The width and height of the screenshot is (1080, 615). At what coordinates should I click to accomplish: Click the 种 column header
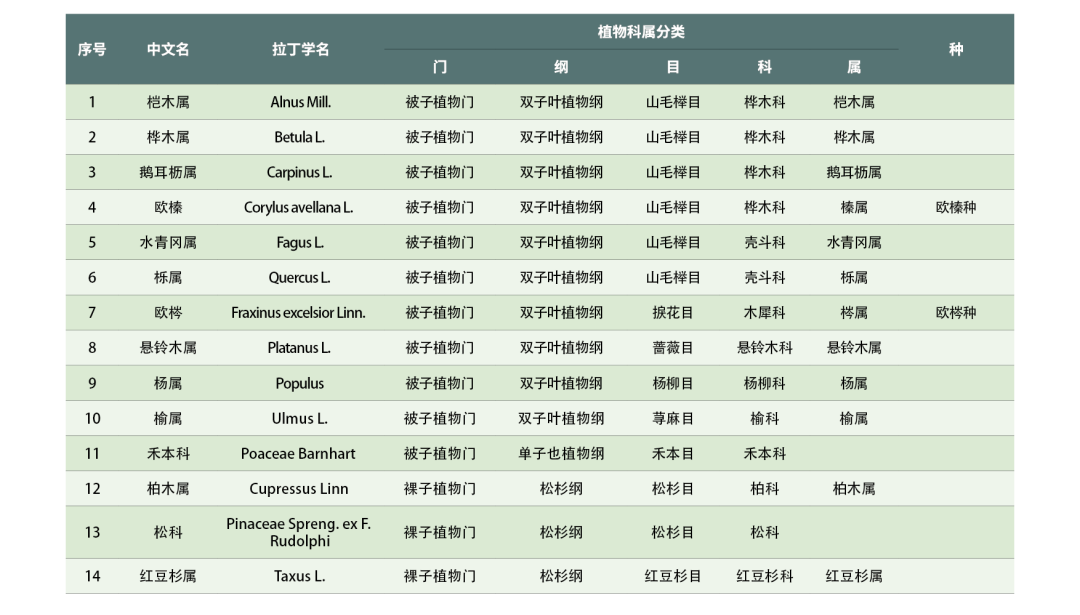956,48
